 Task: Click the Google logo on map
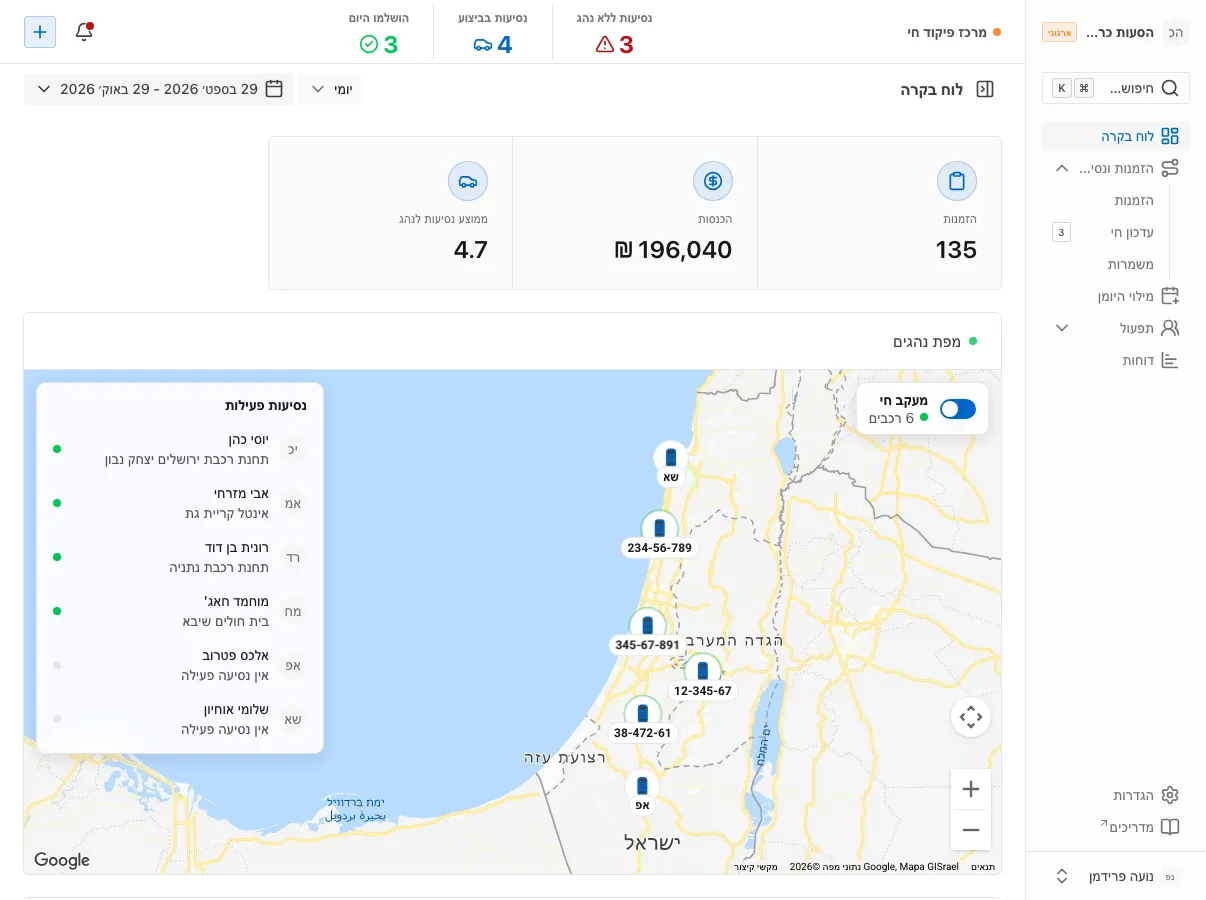click(x=62, y=860)
